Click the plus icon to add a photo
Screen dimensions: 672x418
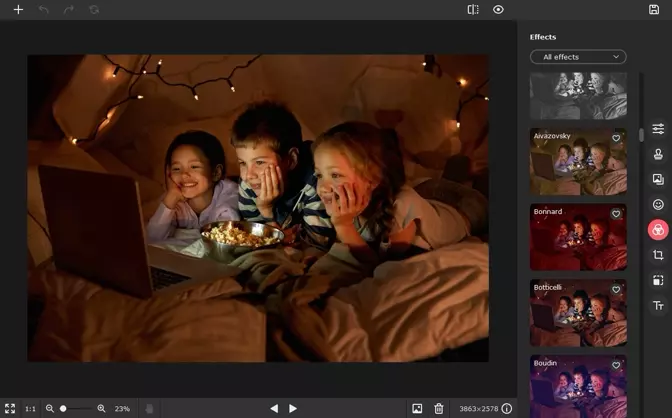point(18,9)
